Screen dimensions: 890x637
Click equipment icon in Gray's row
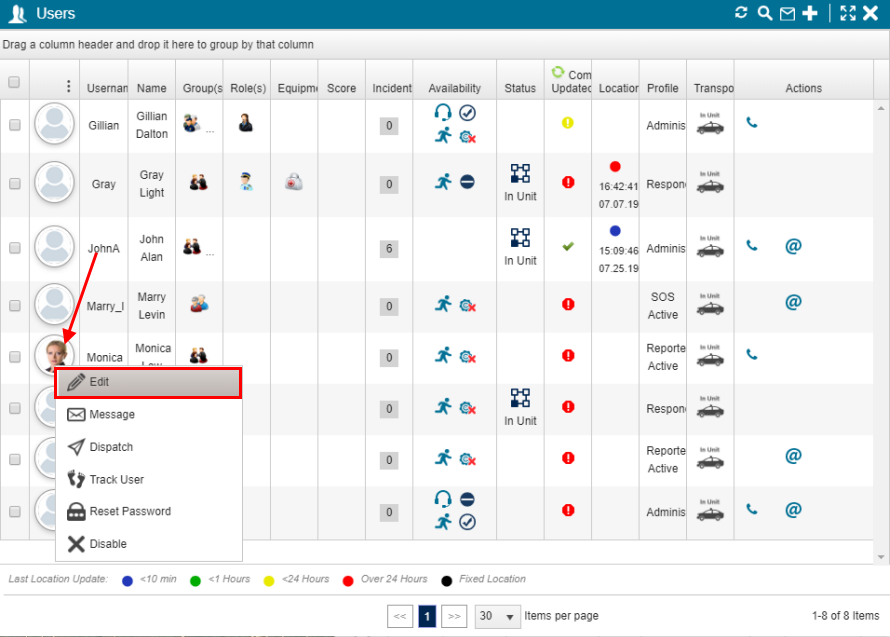(293, 182)
